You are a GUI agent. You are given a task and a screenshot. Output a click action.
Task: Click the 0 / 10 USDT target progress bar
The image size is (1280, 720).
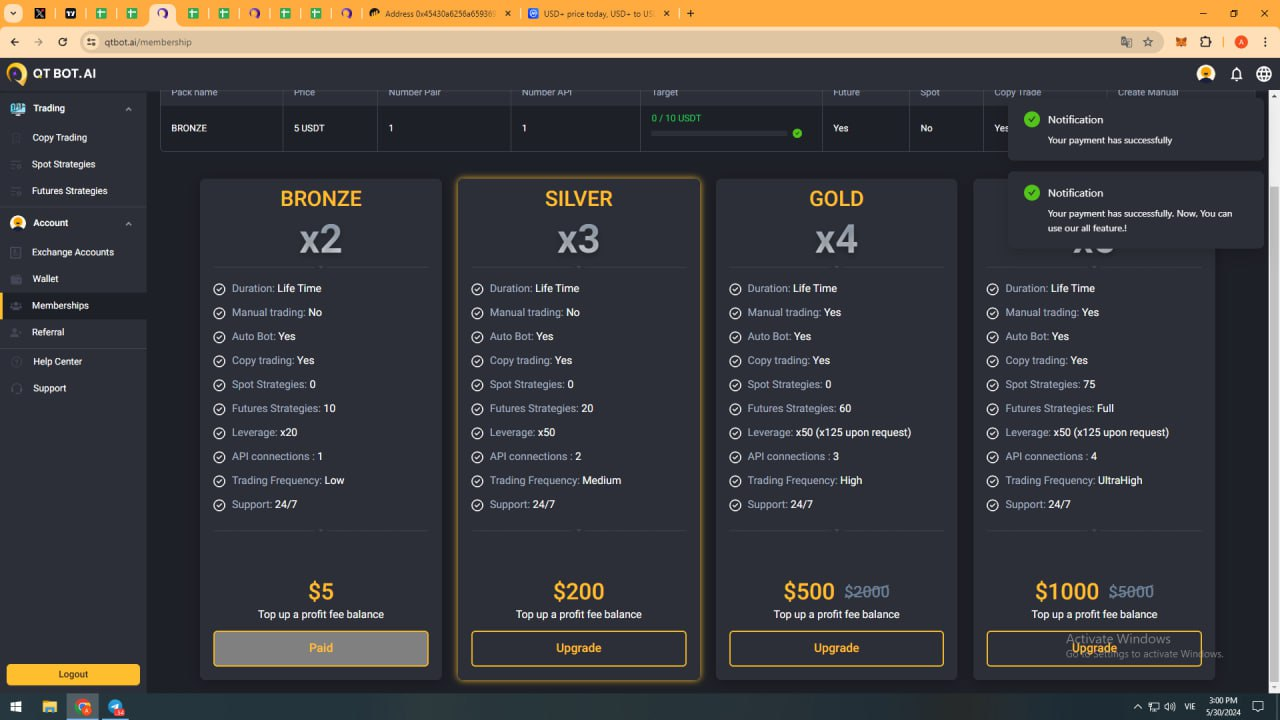tap(720, 133)
